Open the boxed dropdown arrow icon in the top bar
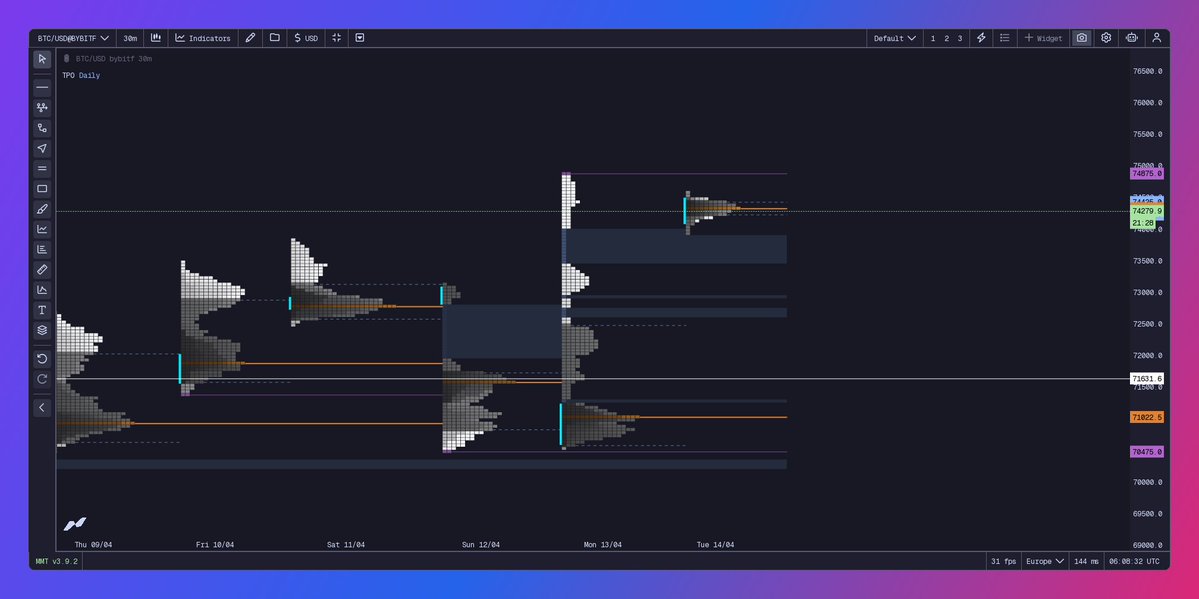1199x599 pixels. [359, 37]
